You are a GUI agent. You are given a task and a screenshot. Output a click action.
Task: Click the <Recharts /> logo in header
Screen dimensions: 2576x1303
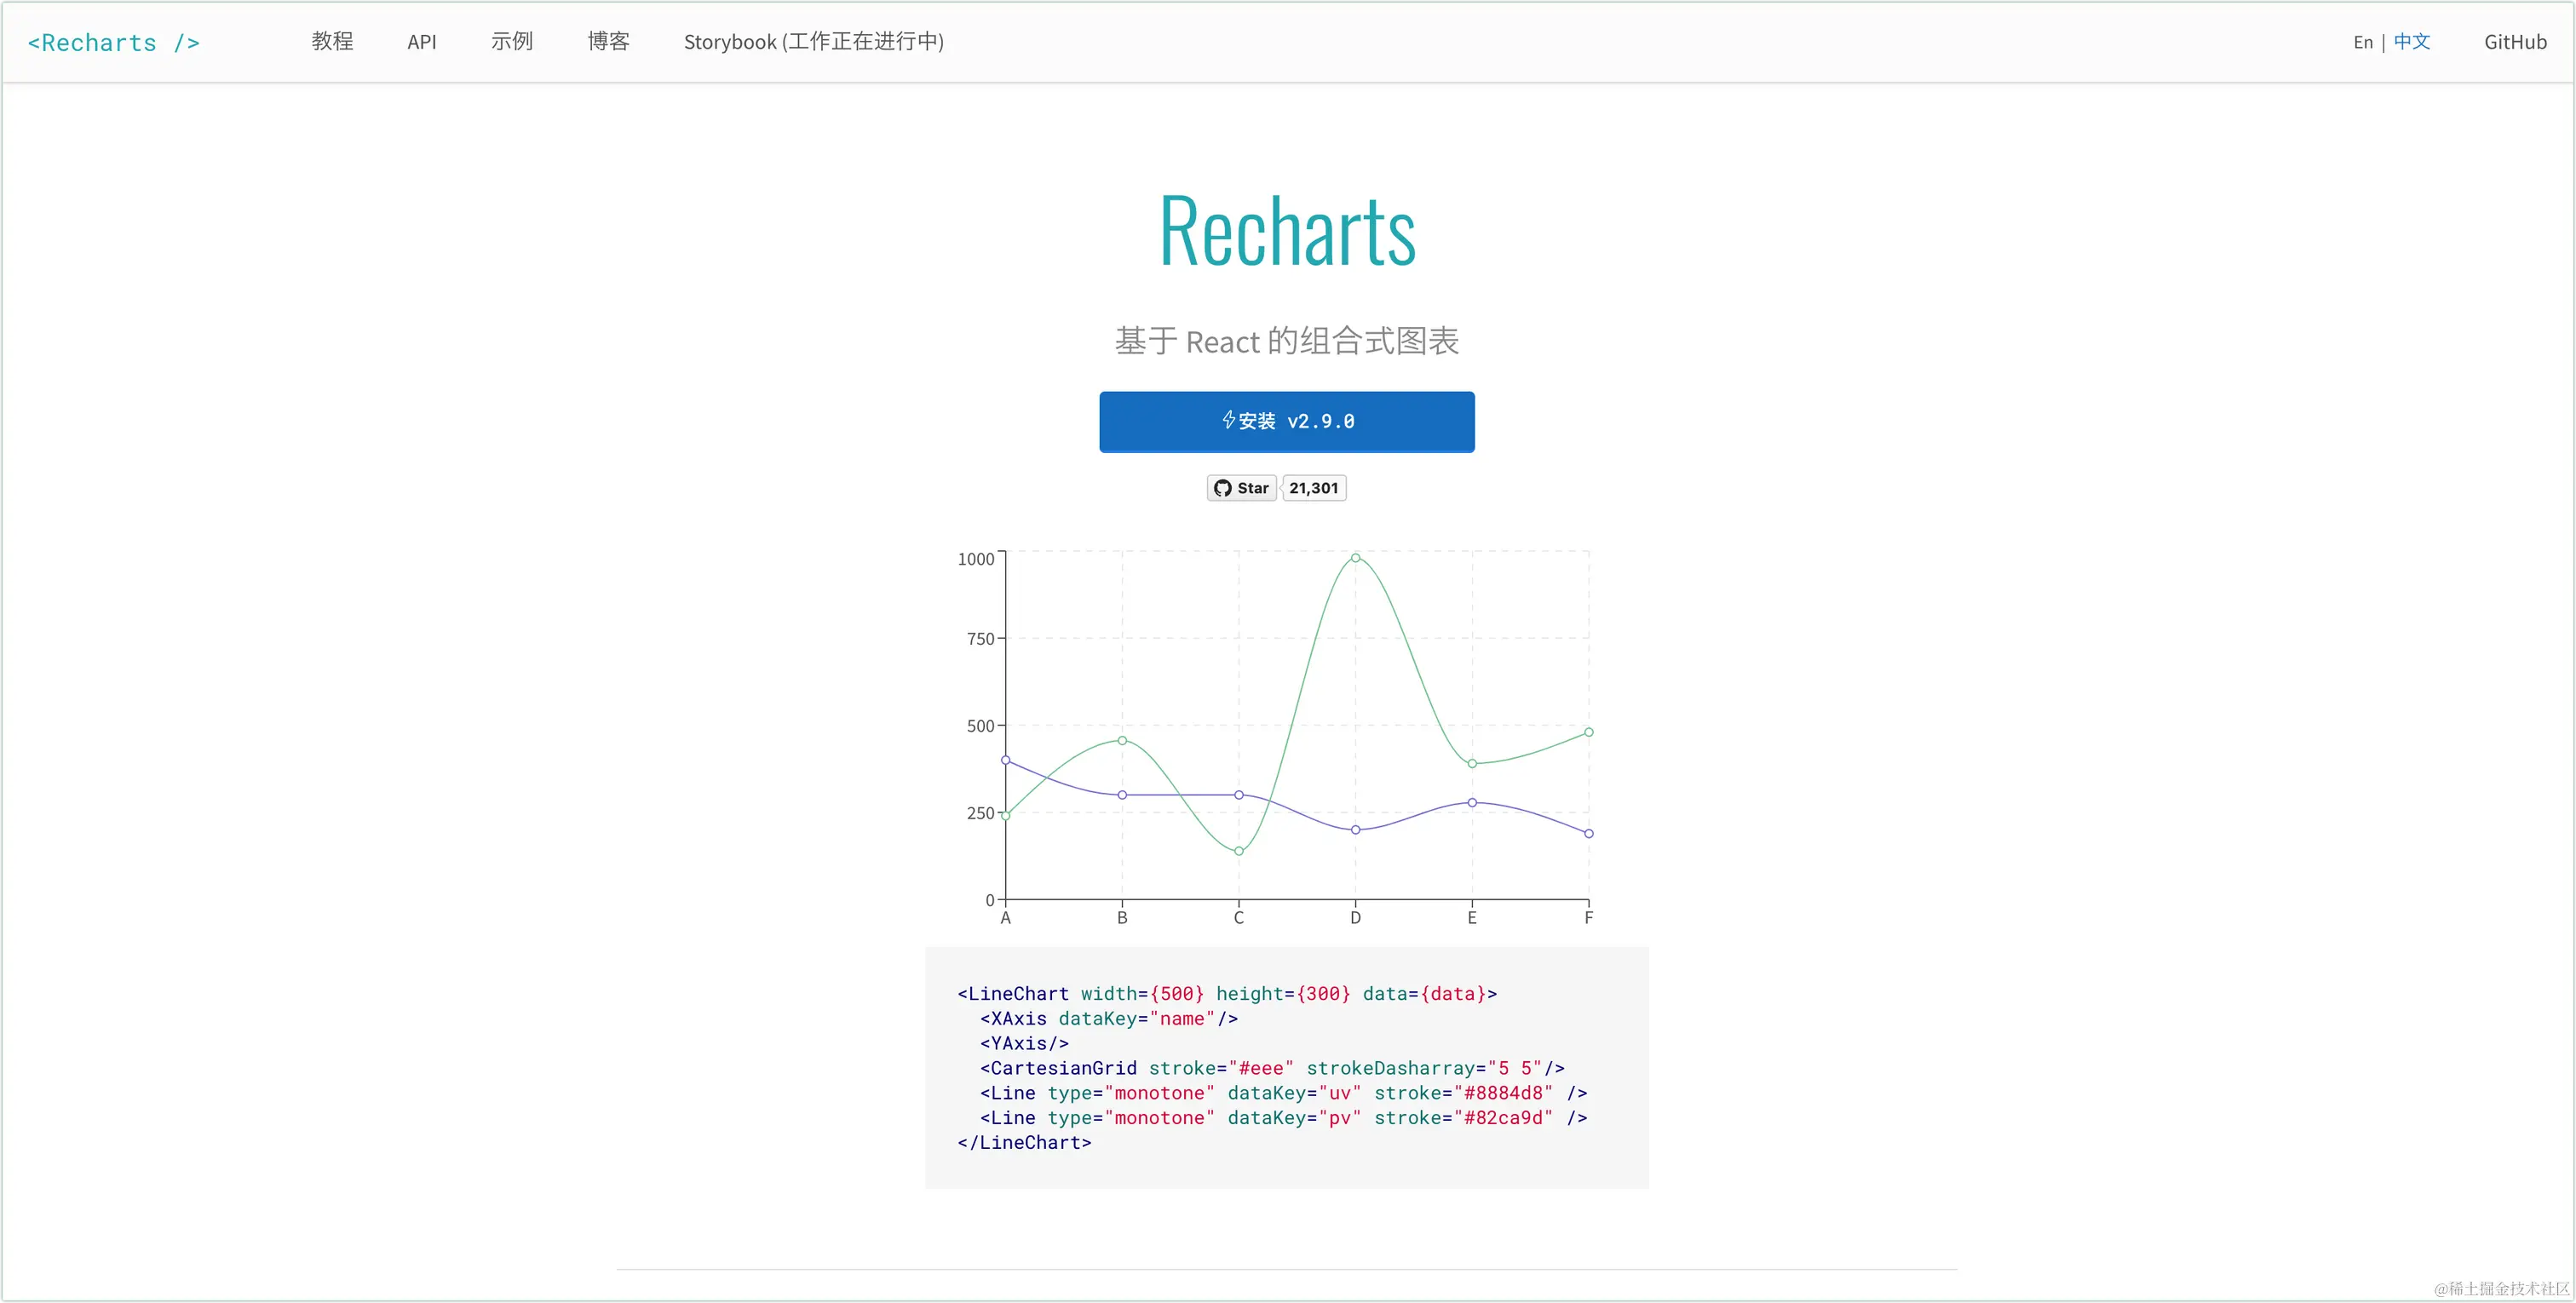tap(113, 43)
